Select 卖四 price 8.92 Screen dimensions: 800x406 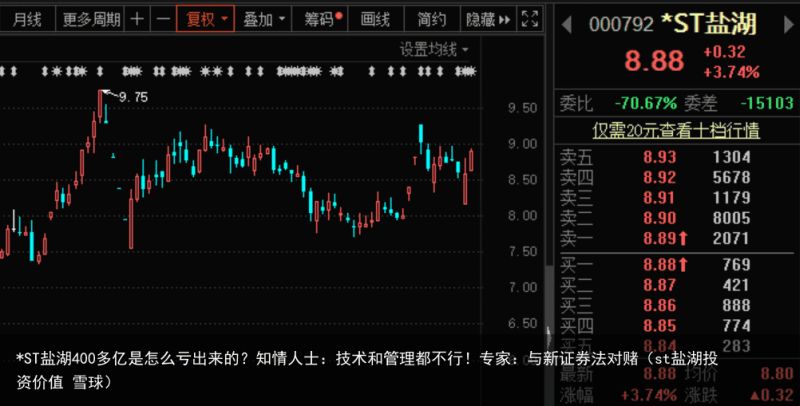(x=659, y=177)
